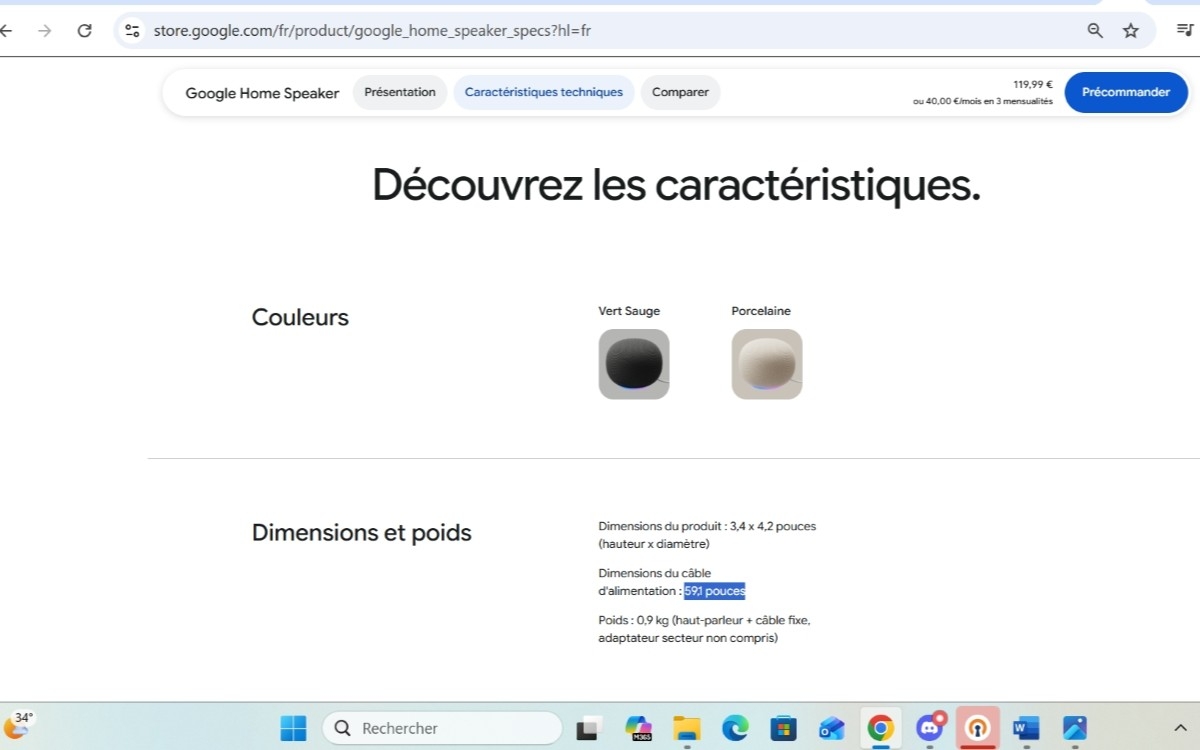Go back to previous page
This screenshot has height=750, width=1200.
7,31
